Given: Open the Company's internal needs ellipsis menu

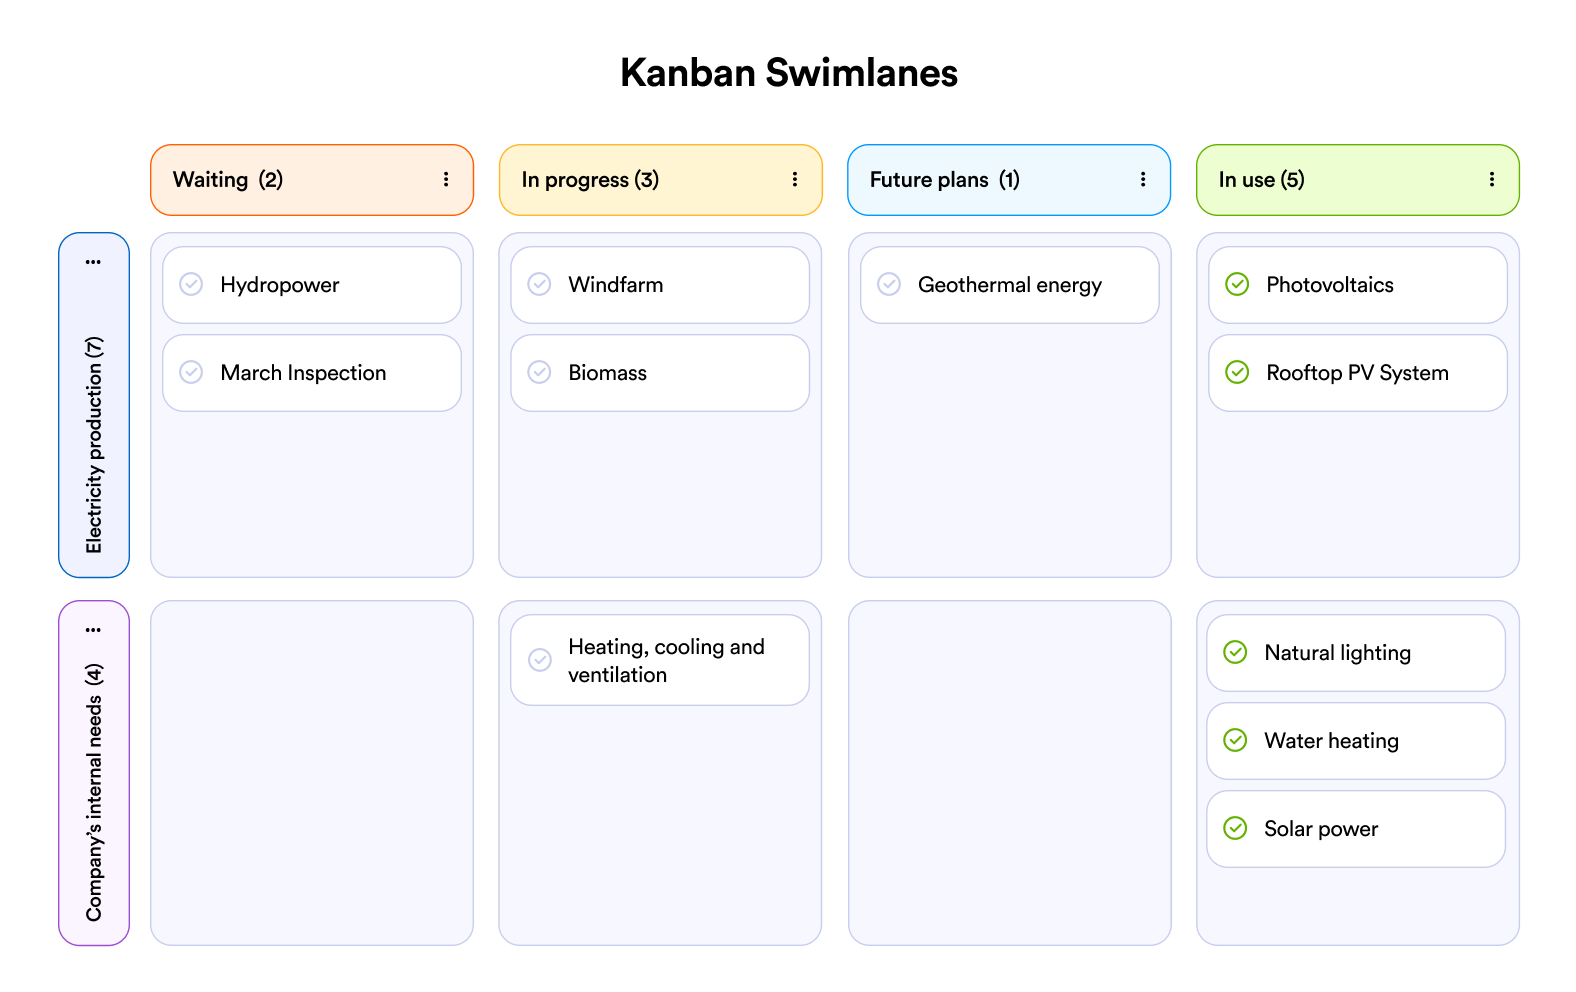Looking at the screenshot, I should click(x=93, y=630).
